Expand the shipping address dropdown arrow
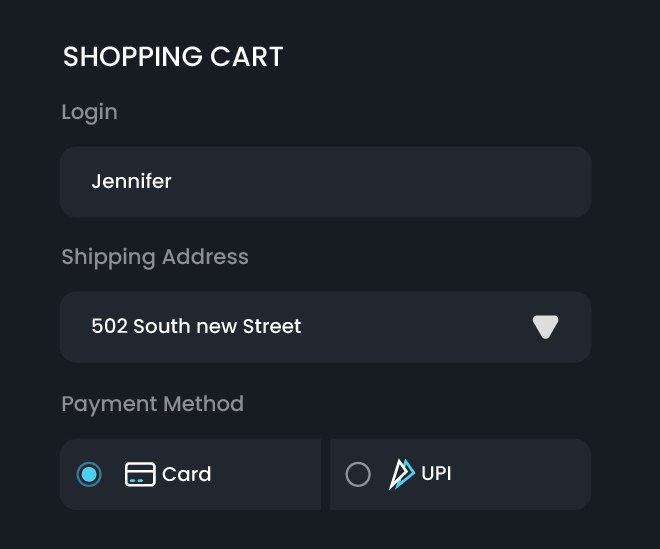The image size is (660, 549). [545, 327]
